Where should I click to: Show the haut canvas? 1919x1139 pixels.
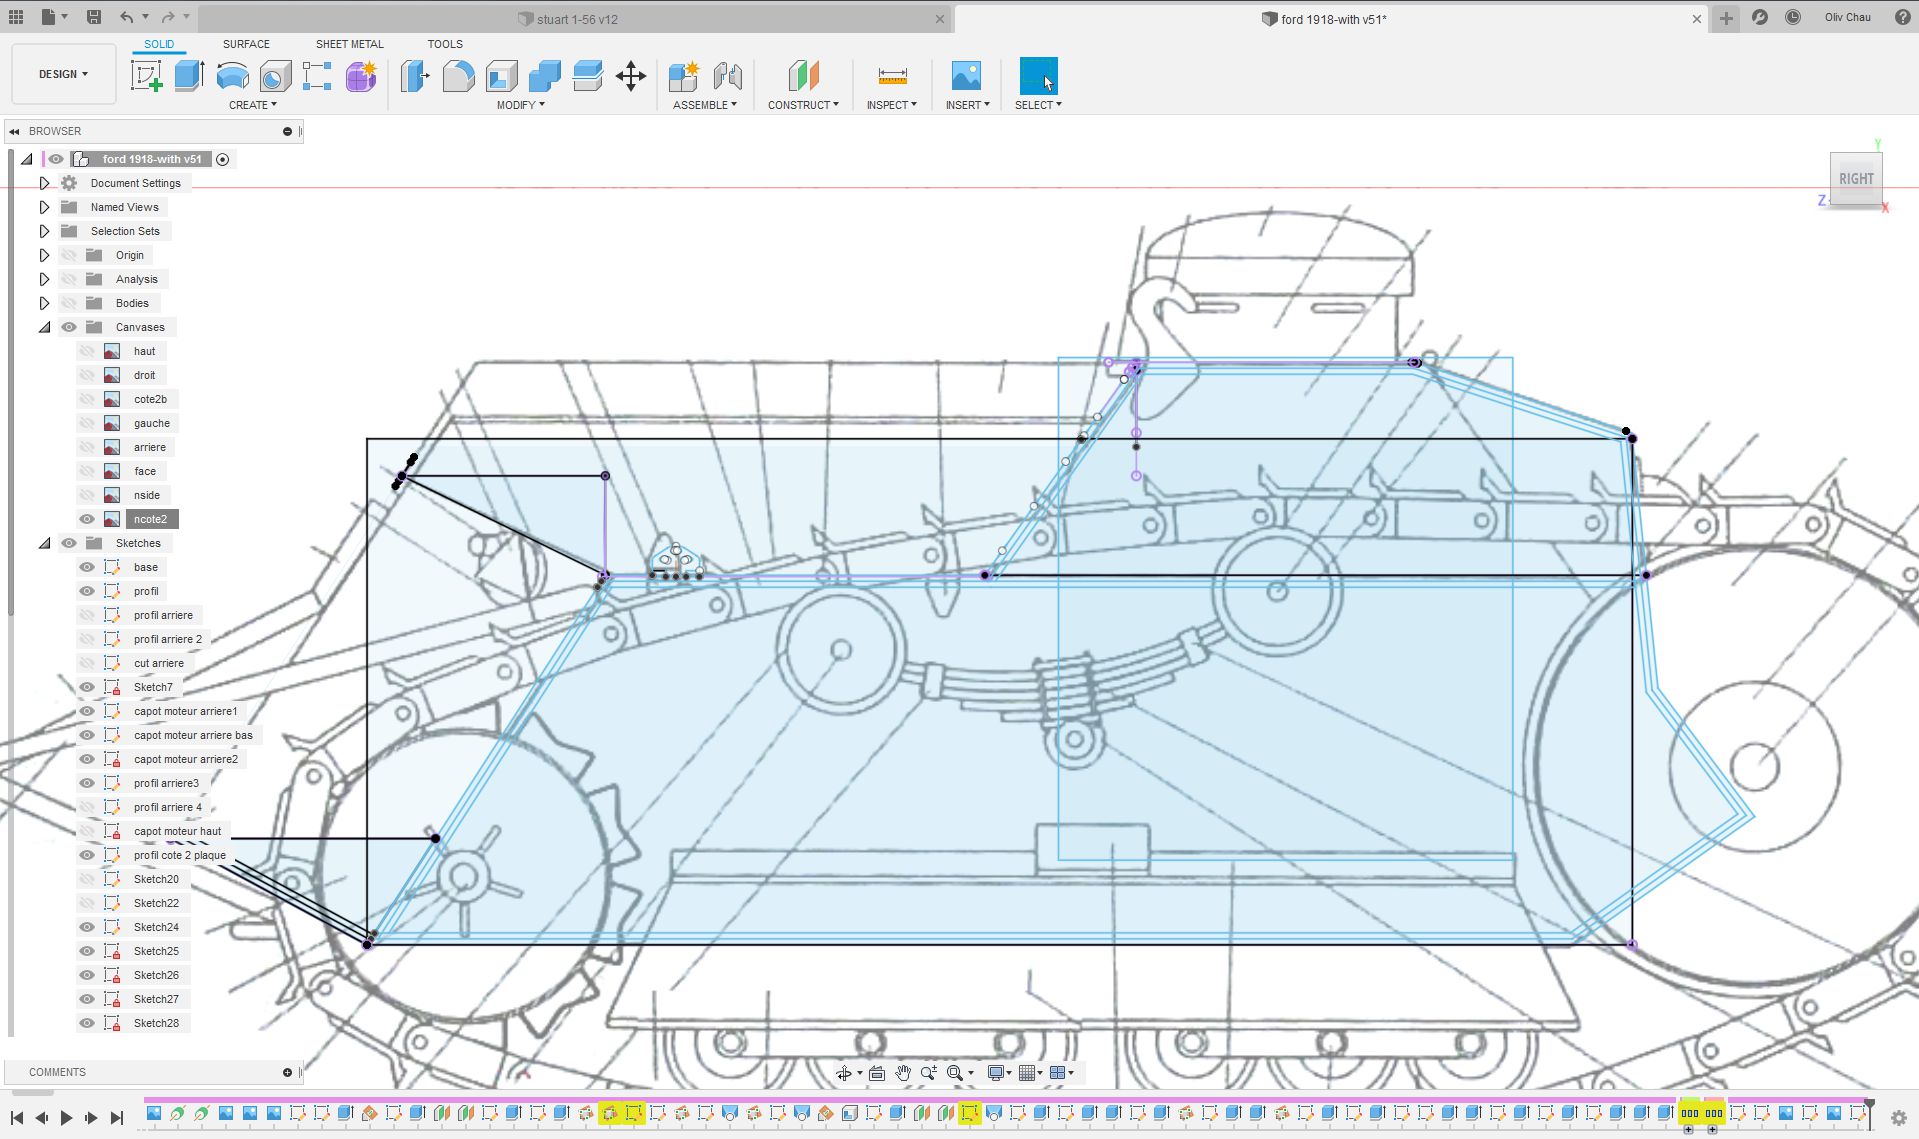[x=87, y=351]
